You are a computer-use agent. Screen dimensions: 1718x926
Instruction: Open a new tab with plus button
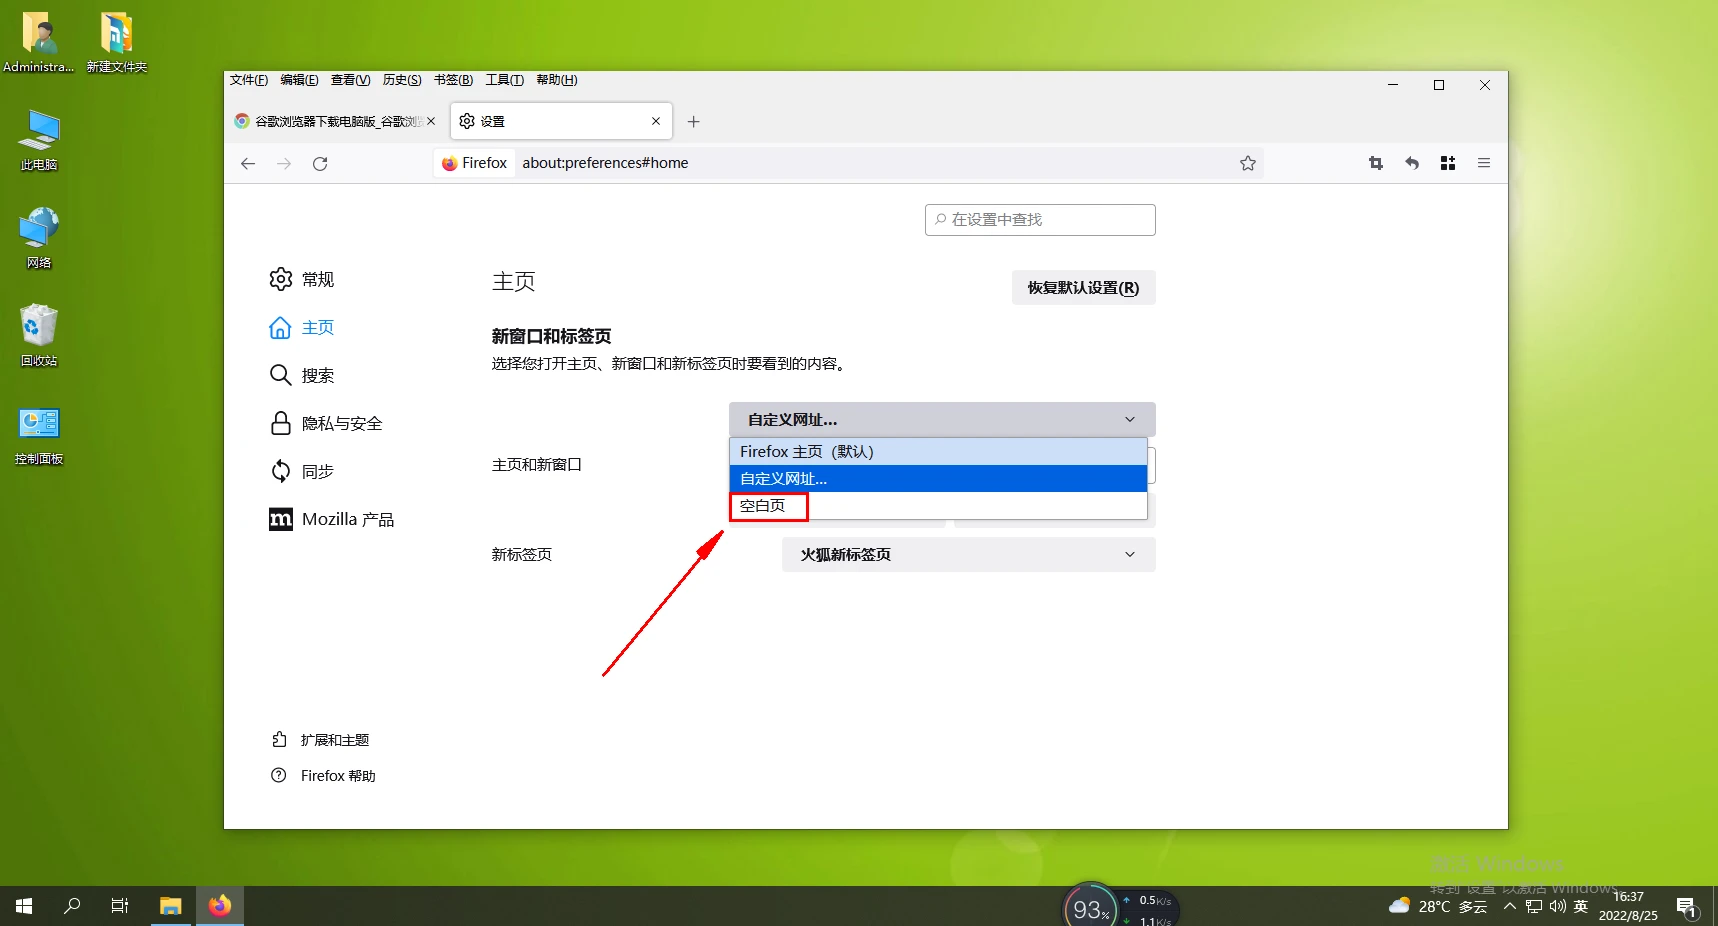[694, 121]
